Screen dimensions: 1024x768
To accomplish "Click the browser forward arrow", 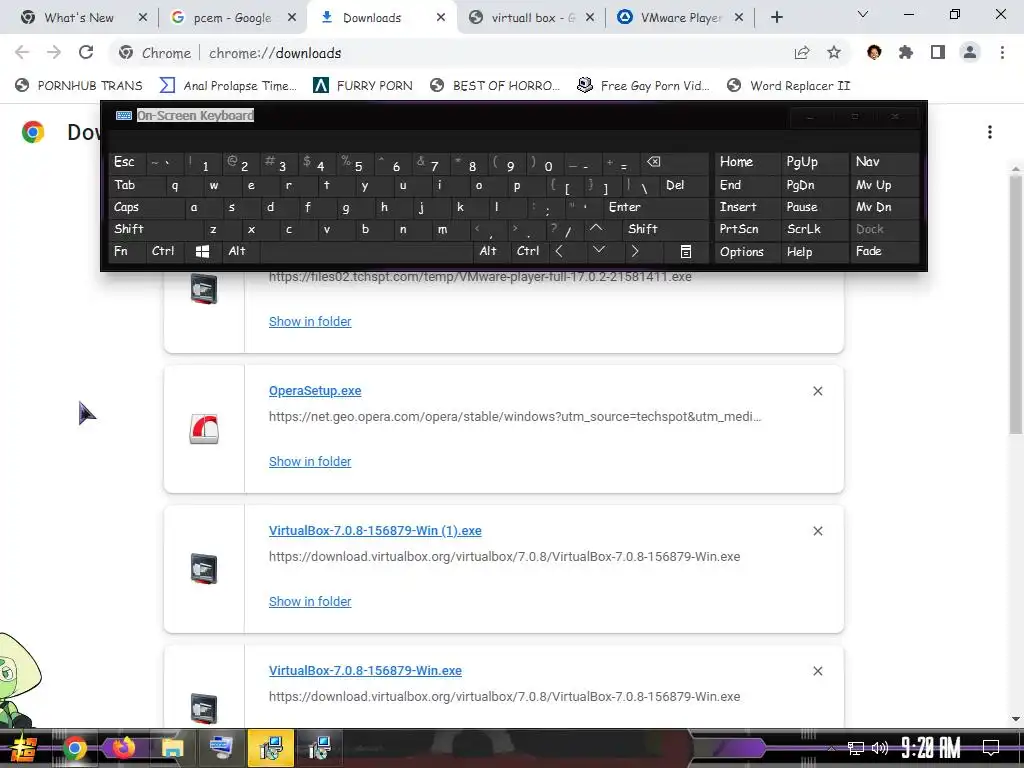I will (54, 52).
